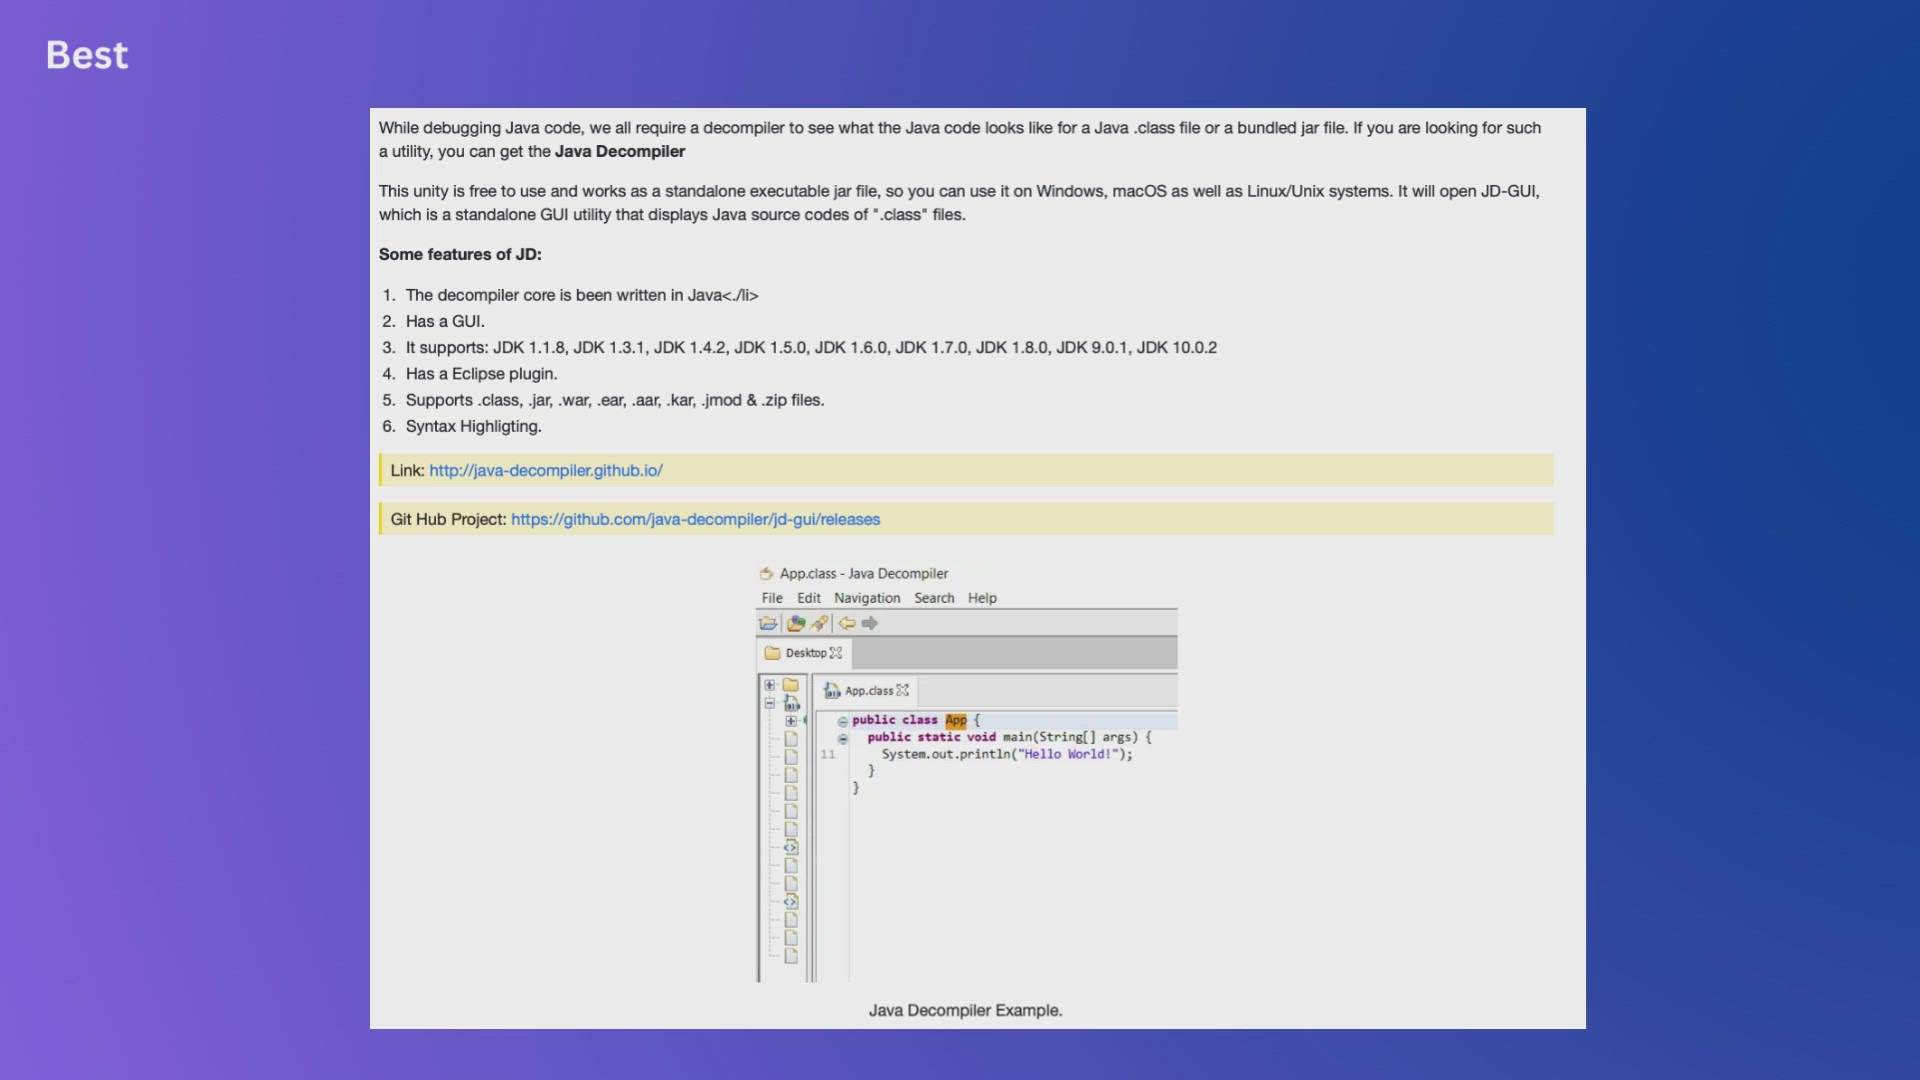Click the Syntax Highligting list item
The width and height of the screenshot is (1920, 1080).
click(474, 426)
